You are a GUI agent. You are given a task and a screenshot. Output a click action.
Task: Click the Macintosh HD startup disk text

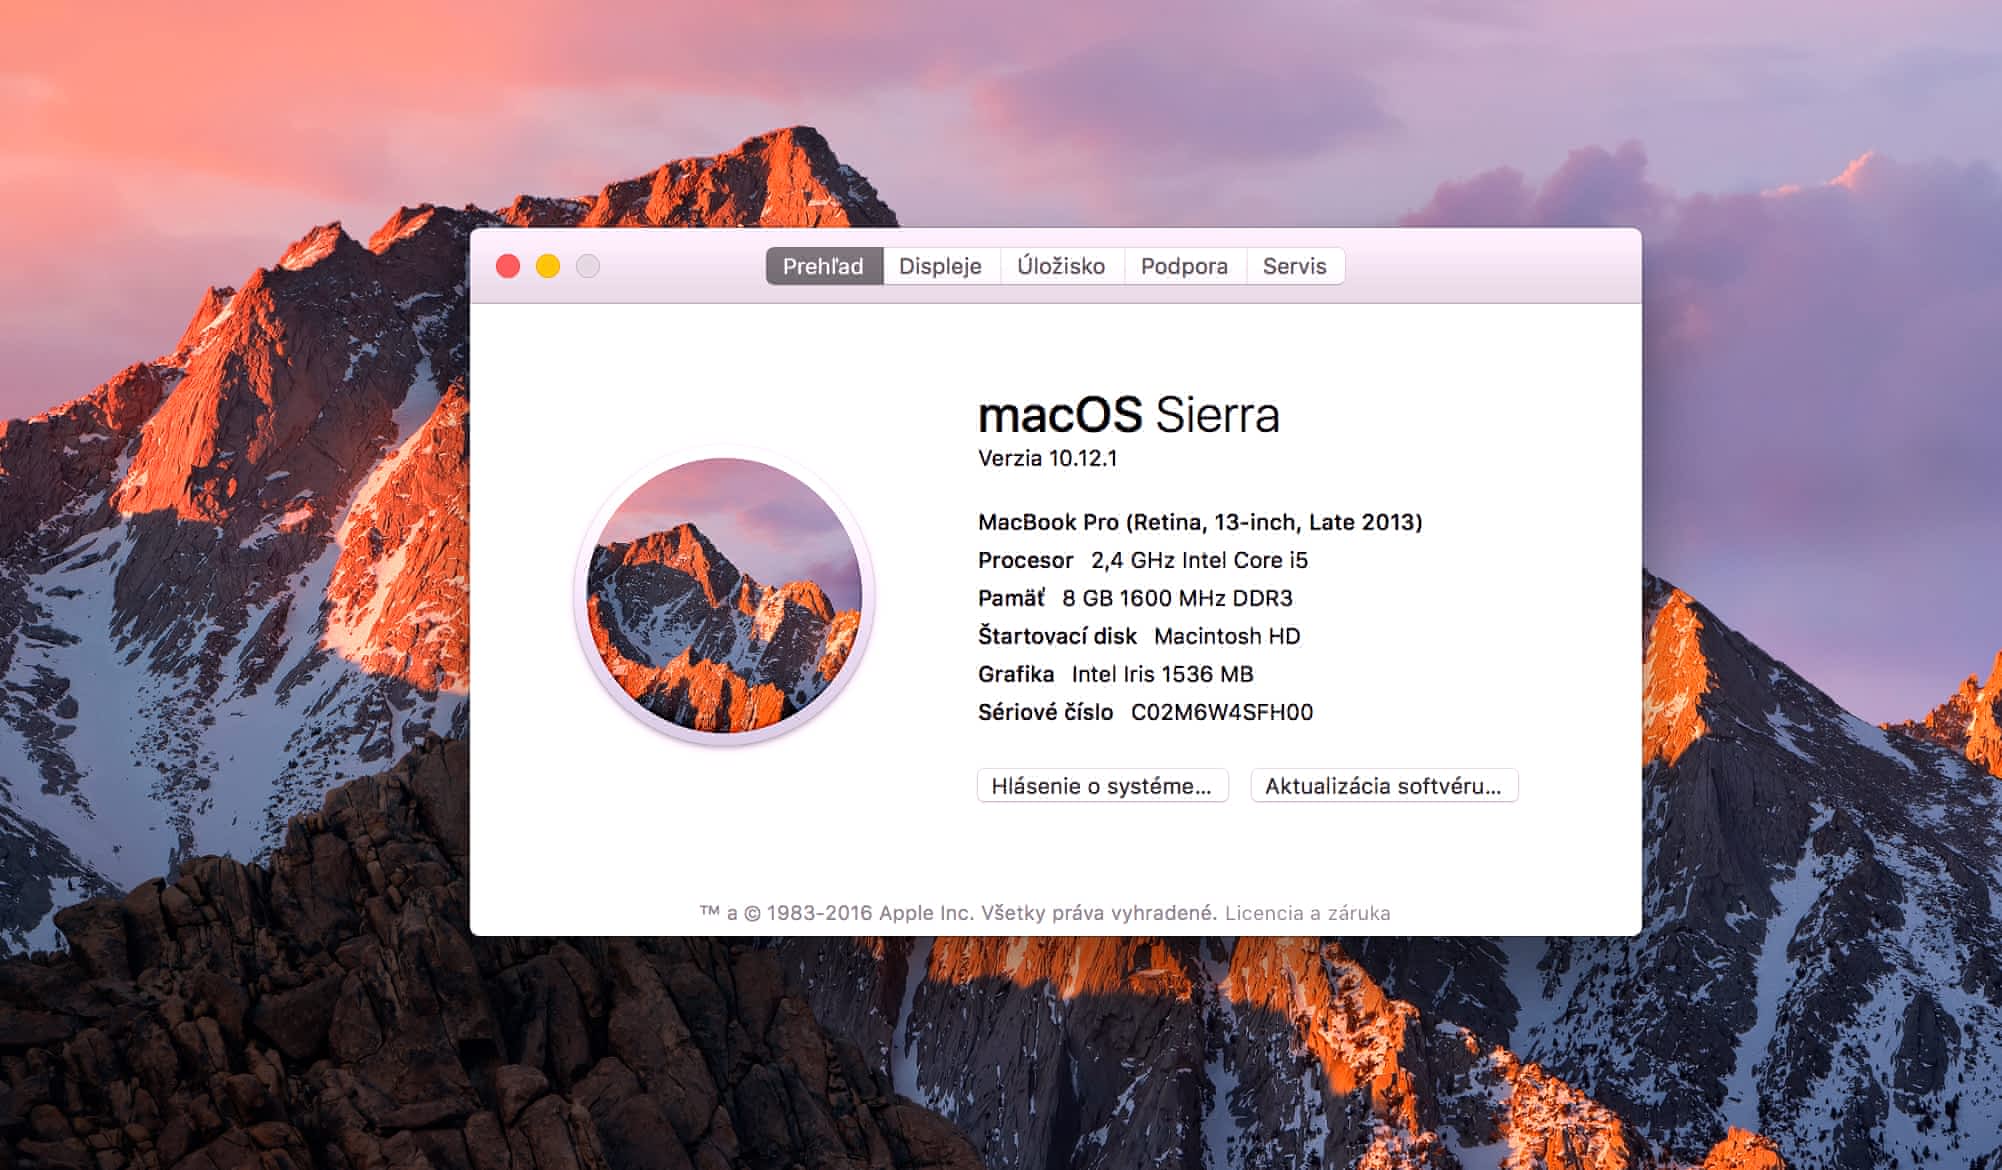1226,636
